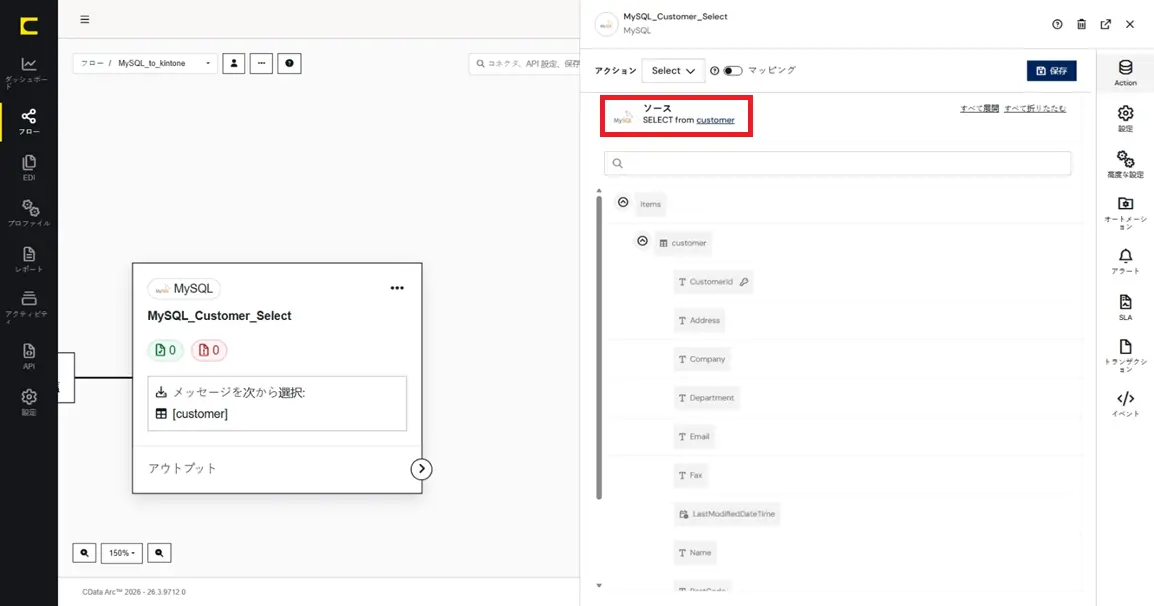The height and width of the screenshot is (606, 1154).
Task: Open the advanced settings tab
Action: (x=1125, y=164)
